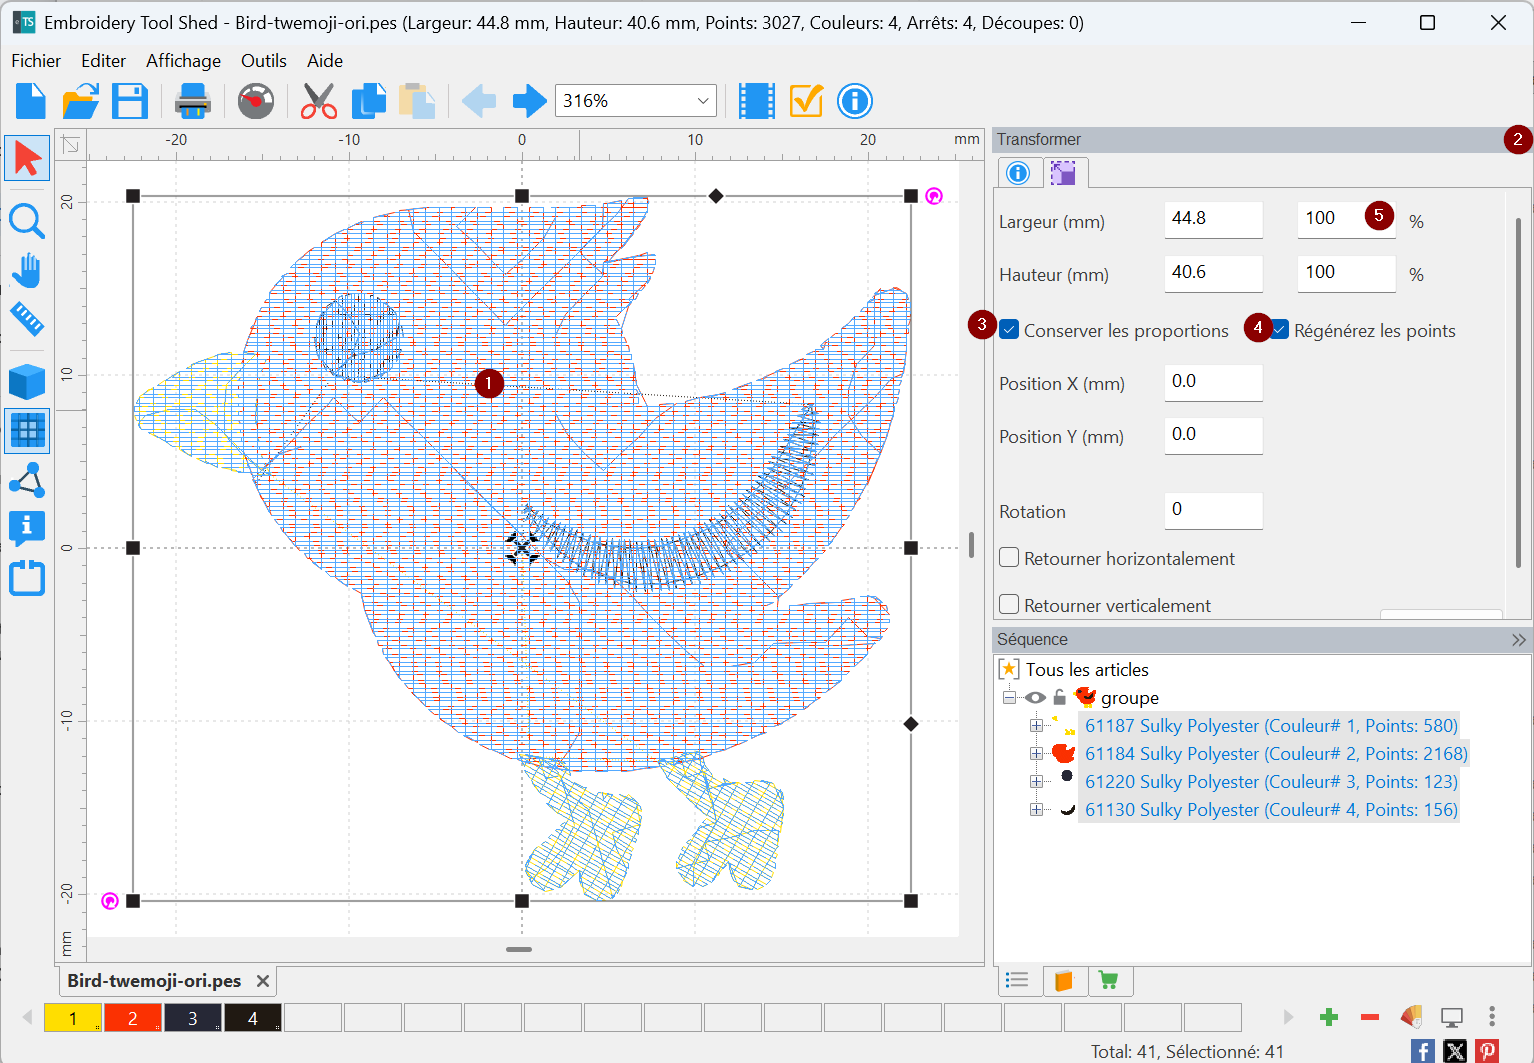1534x1063 pixels.
Task: Open the Affichage menu
Action: pyautogui.click(x=183, y=61)
